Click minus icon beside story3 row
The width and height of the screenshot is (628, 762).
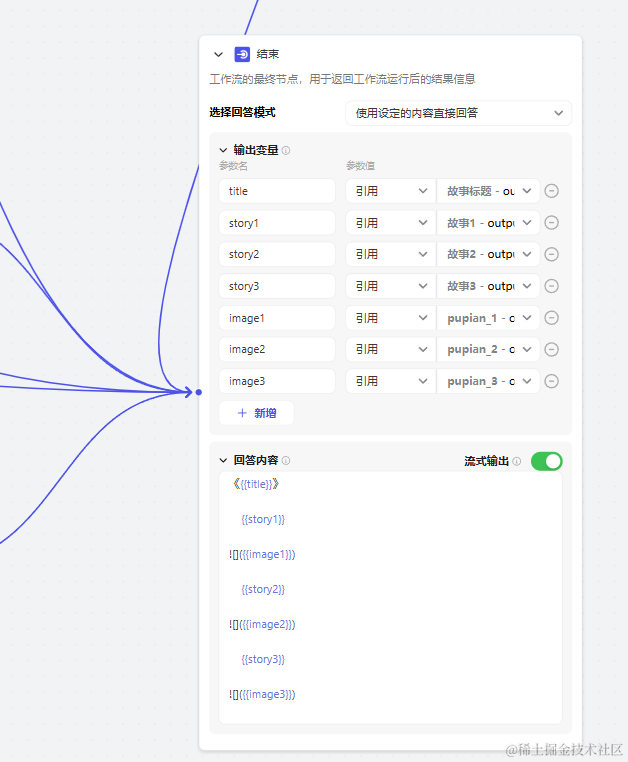551,286
